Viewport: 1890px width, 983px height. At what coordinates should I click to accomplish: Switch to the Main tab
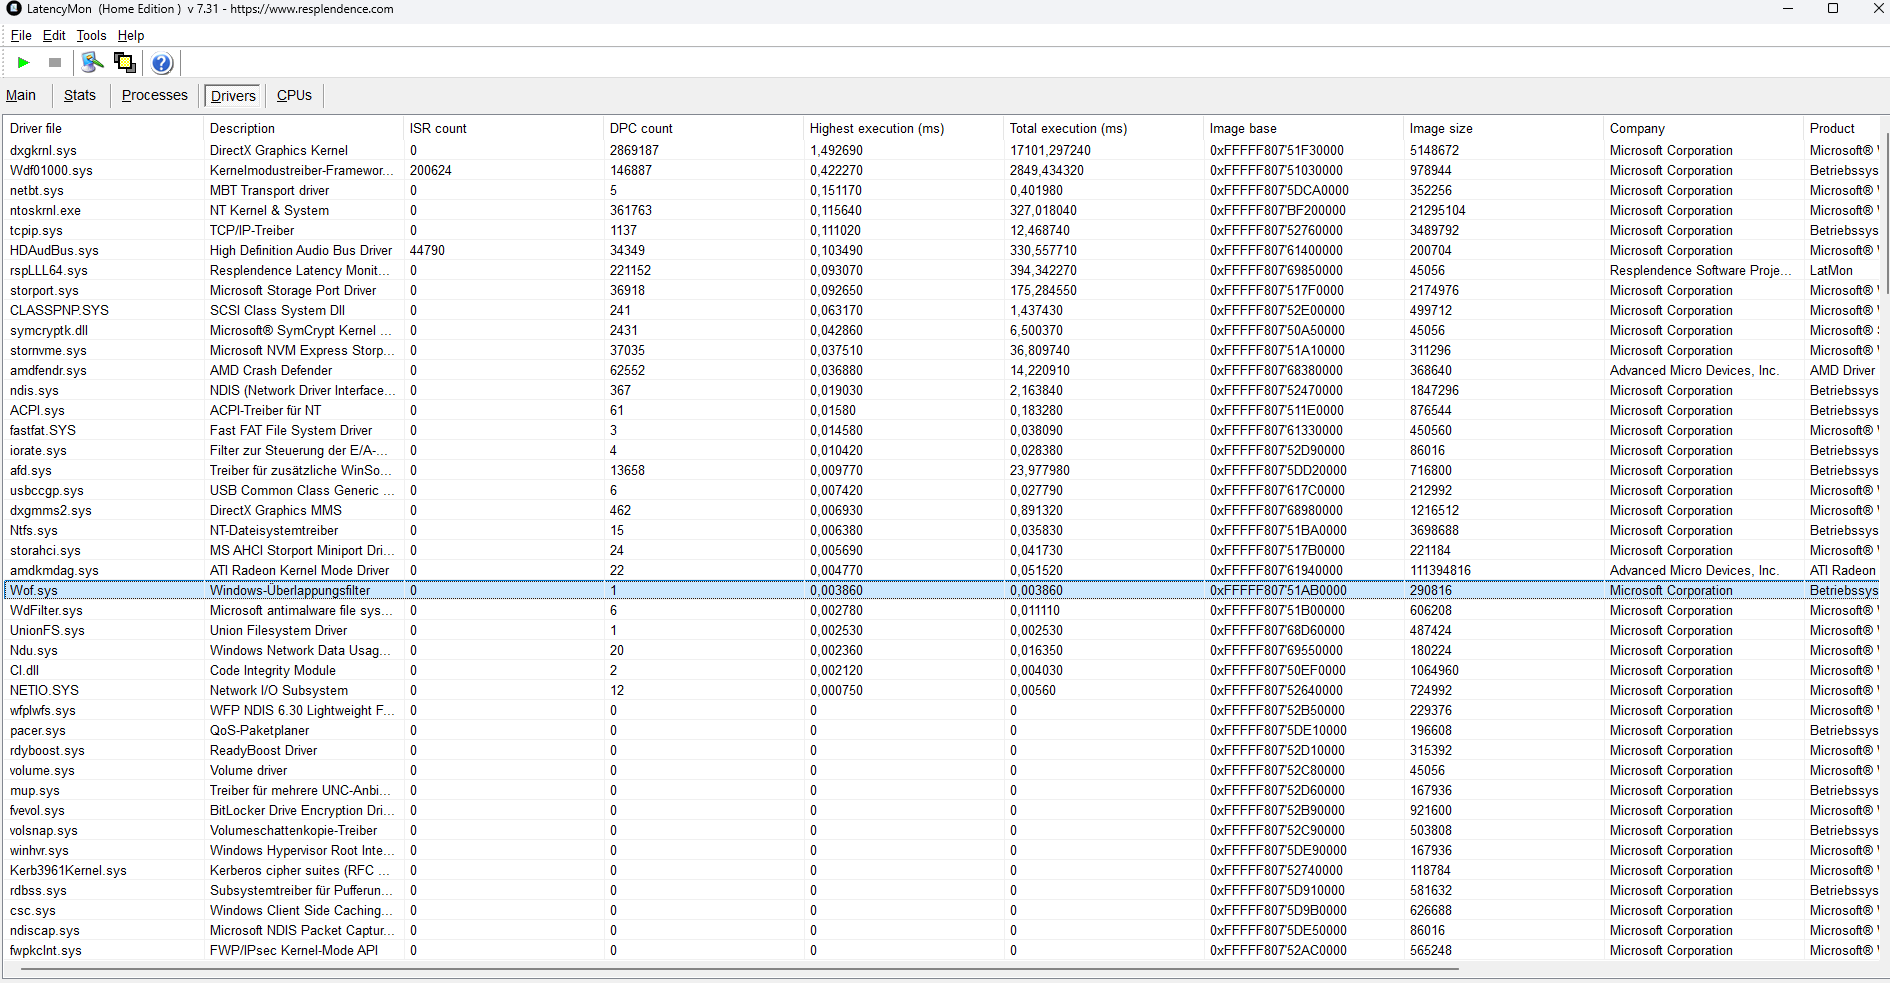(21, 95)
